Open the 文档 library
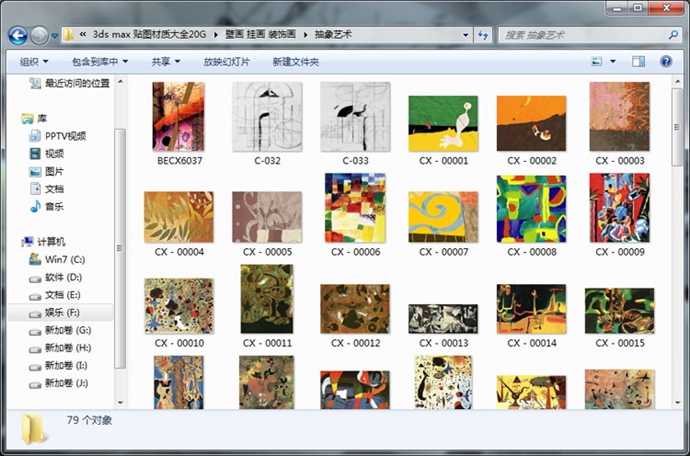Viewport: 690px width, 456px height. coord(47,189)
